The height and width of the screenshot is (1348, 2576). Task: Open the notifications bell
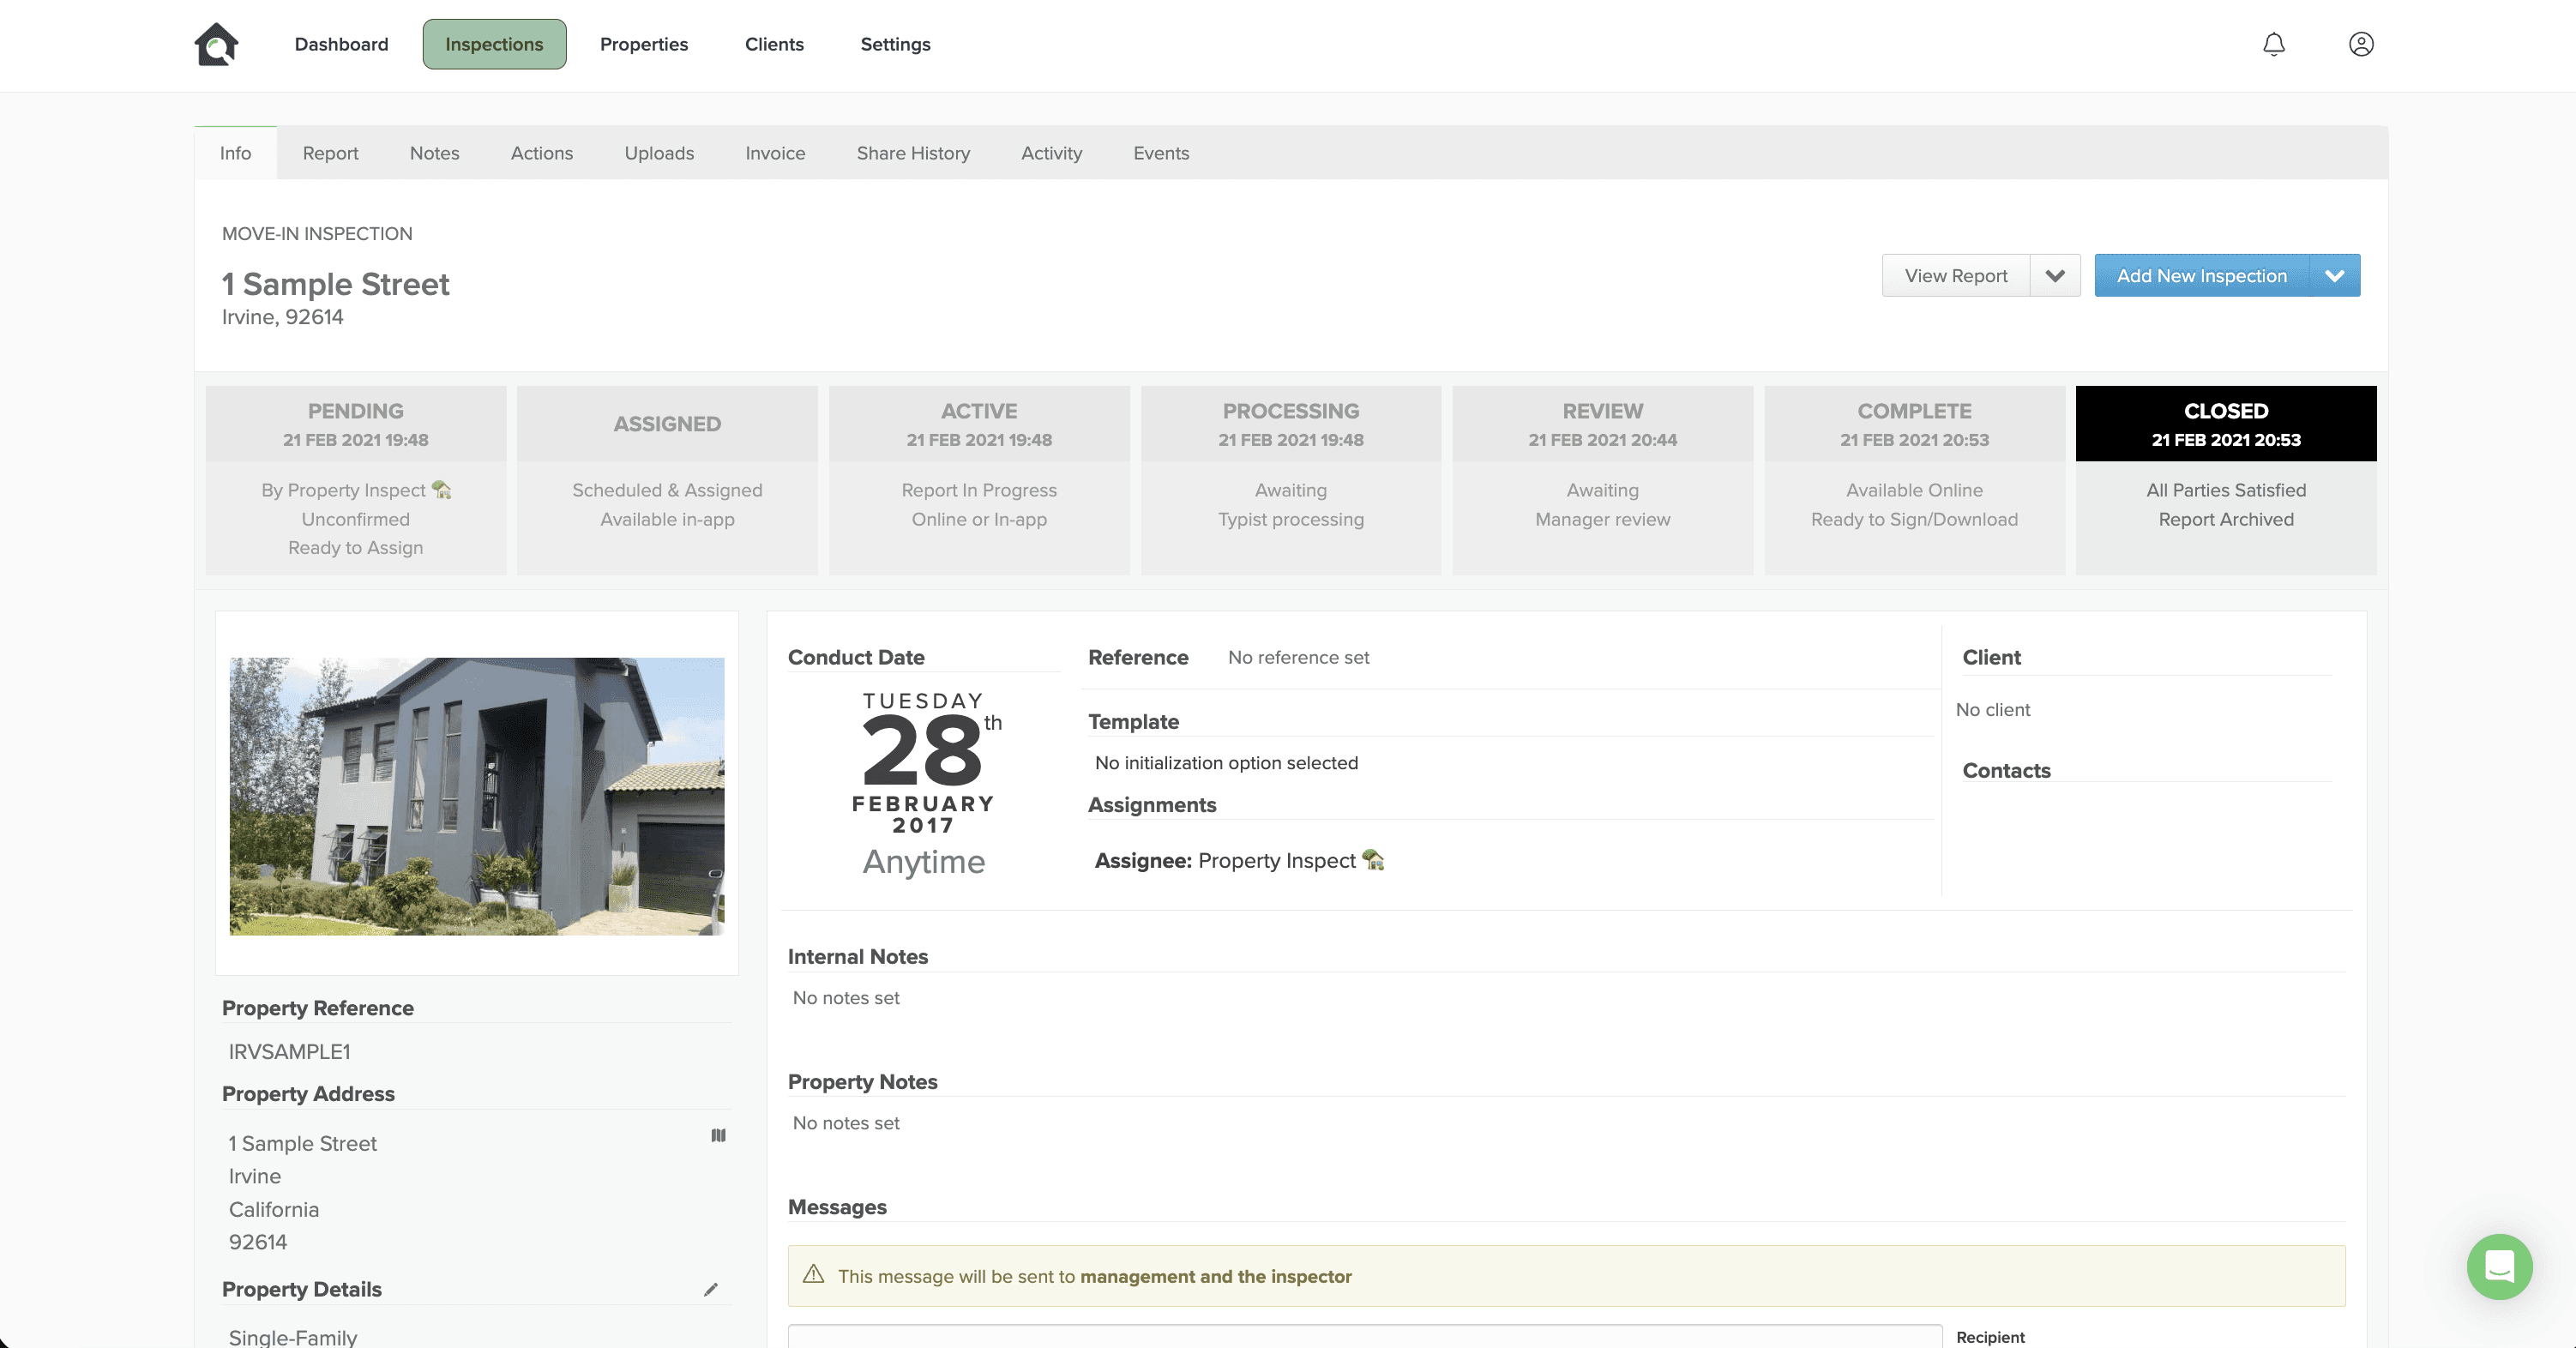click(2274, 44)
